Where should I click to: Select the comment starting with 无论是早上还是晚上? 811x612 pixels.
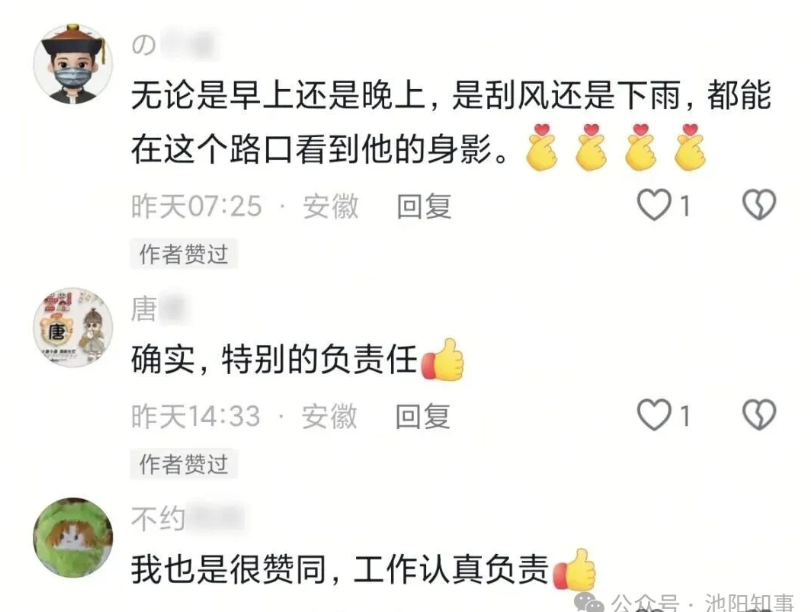pos(451,123)
